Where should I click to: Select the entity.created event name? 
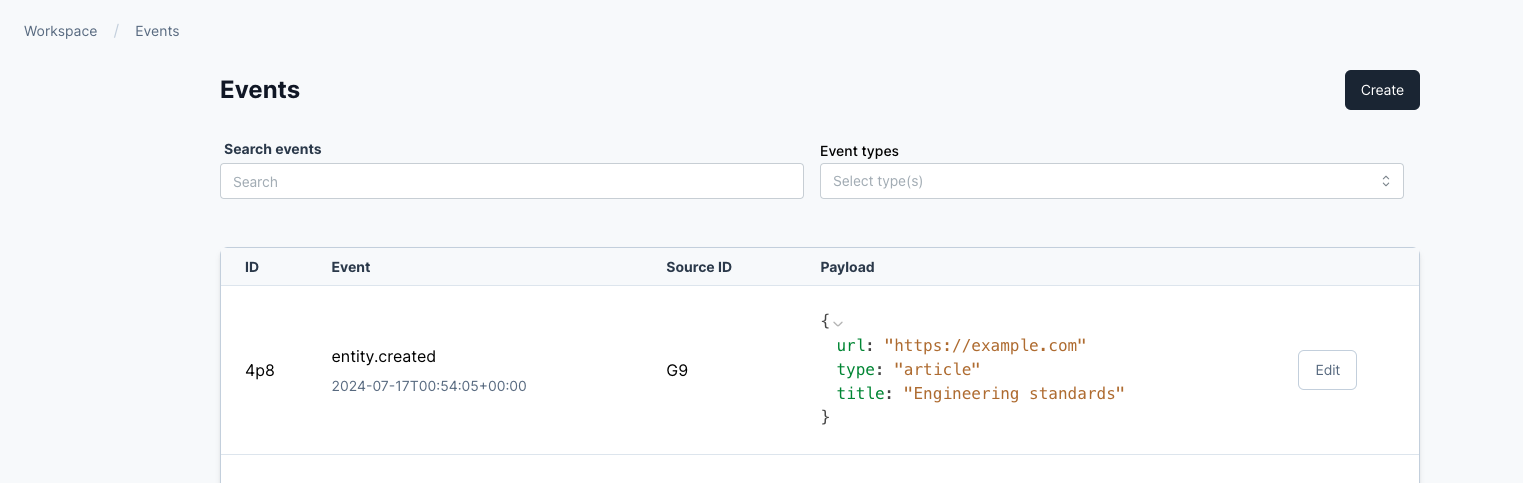click(x=383, y=356)
